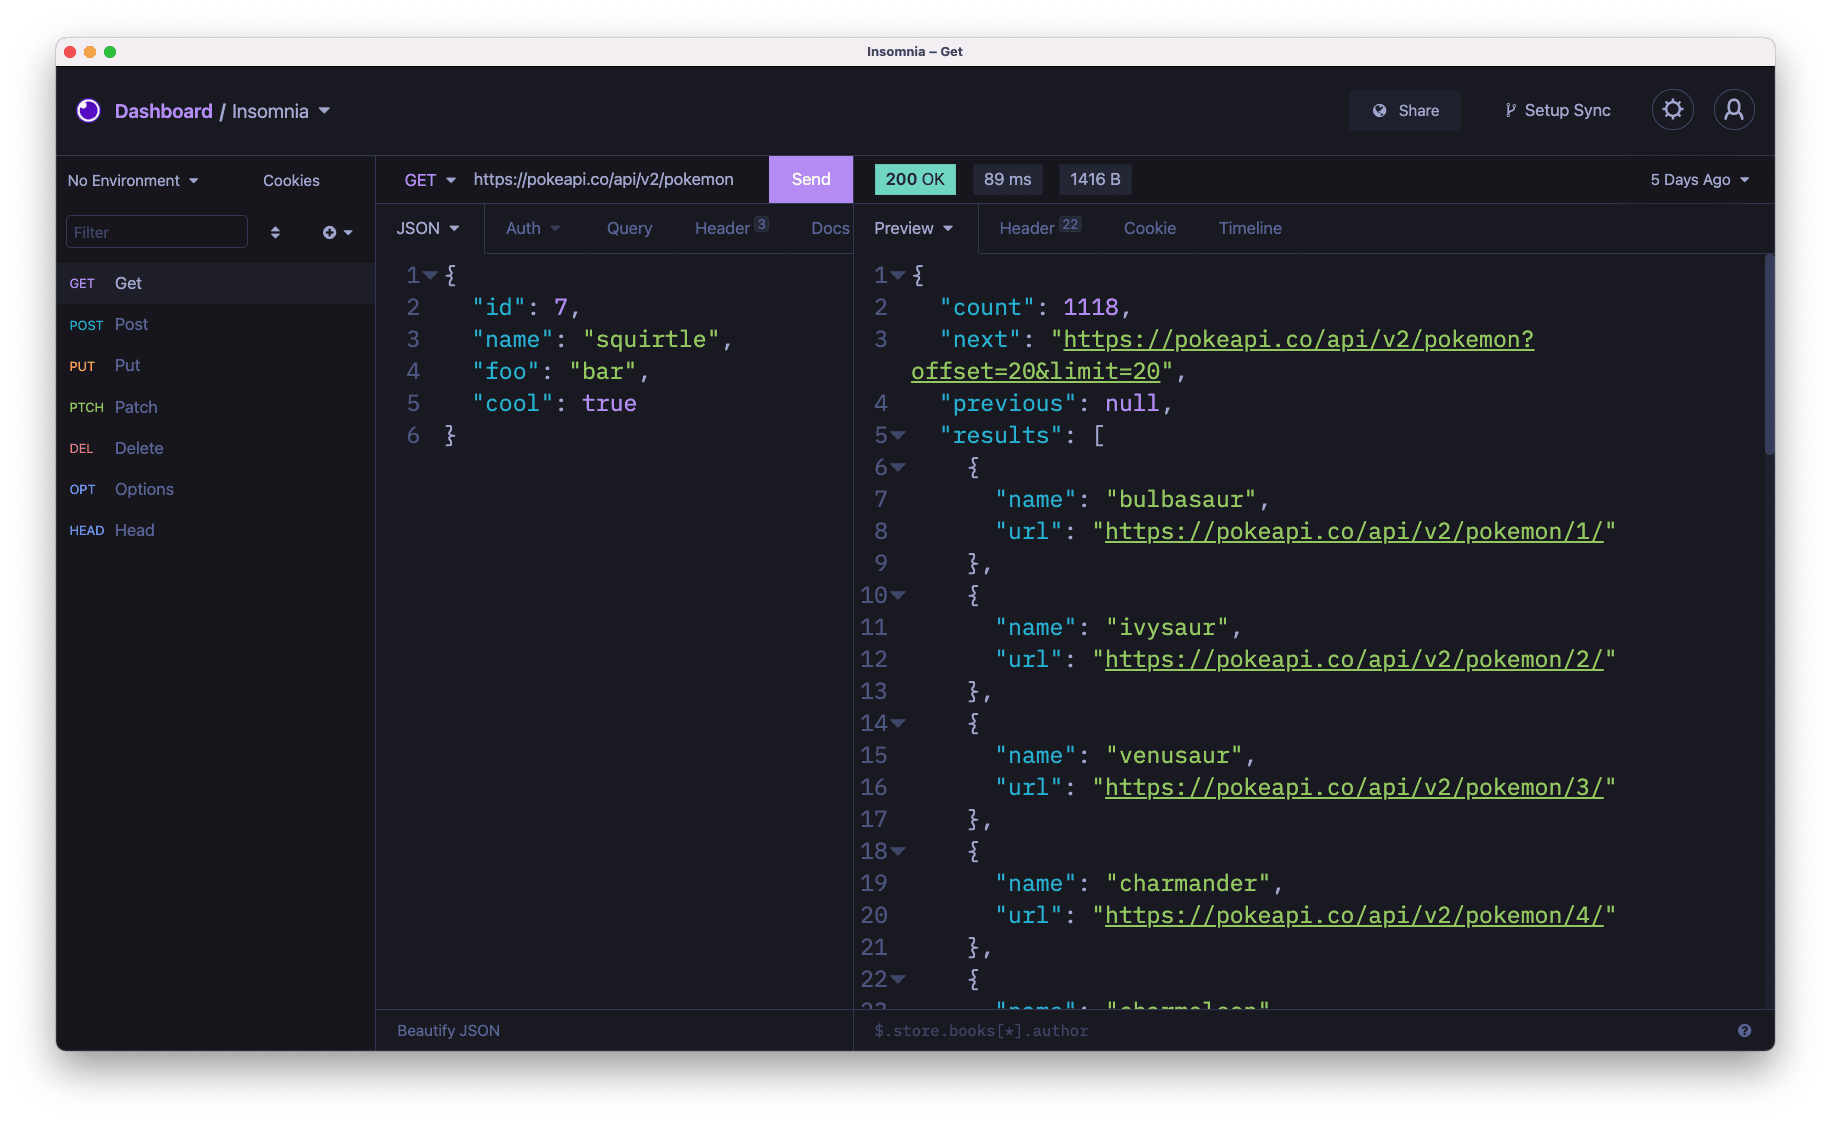Select the Delete request in sidebar
Viewport: 1831px width, 1125px height.
click(215, 448)
